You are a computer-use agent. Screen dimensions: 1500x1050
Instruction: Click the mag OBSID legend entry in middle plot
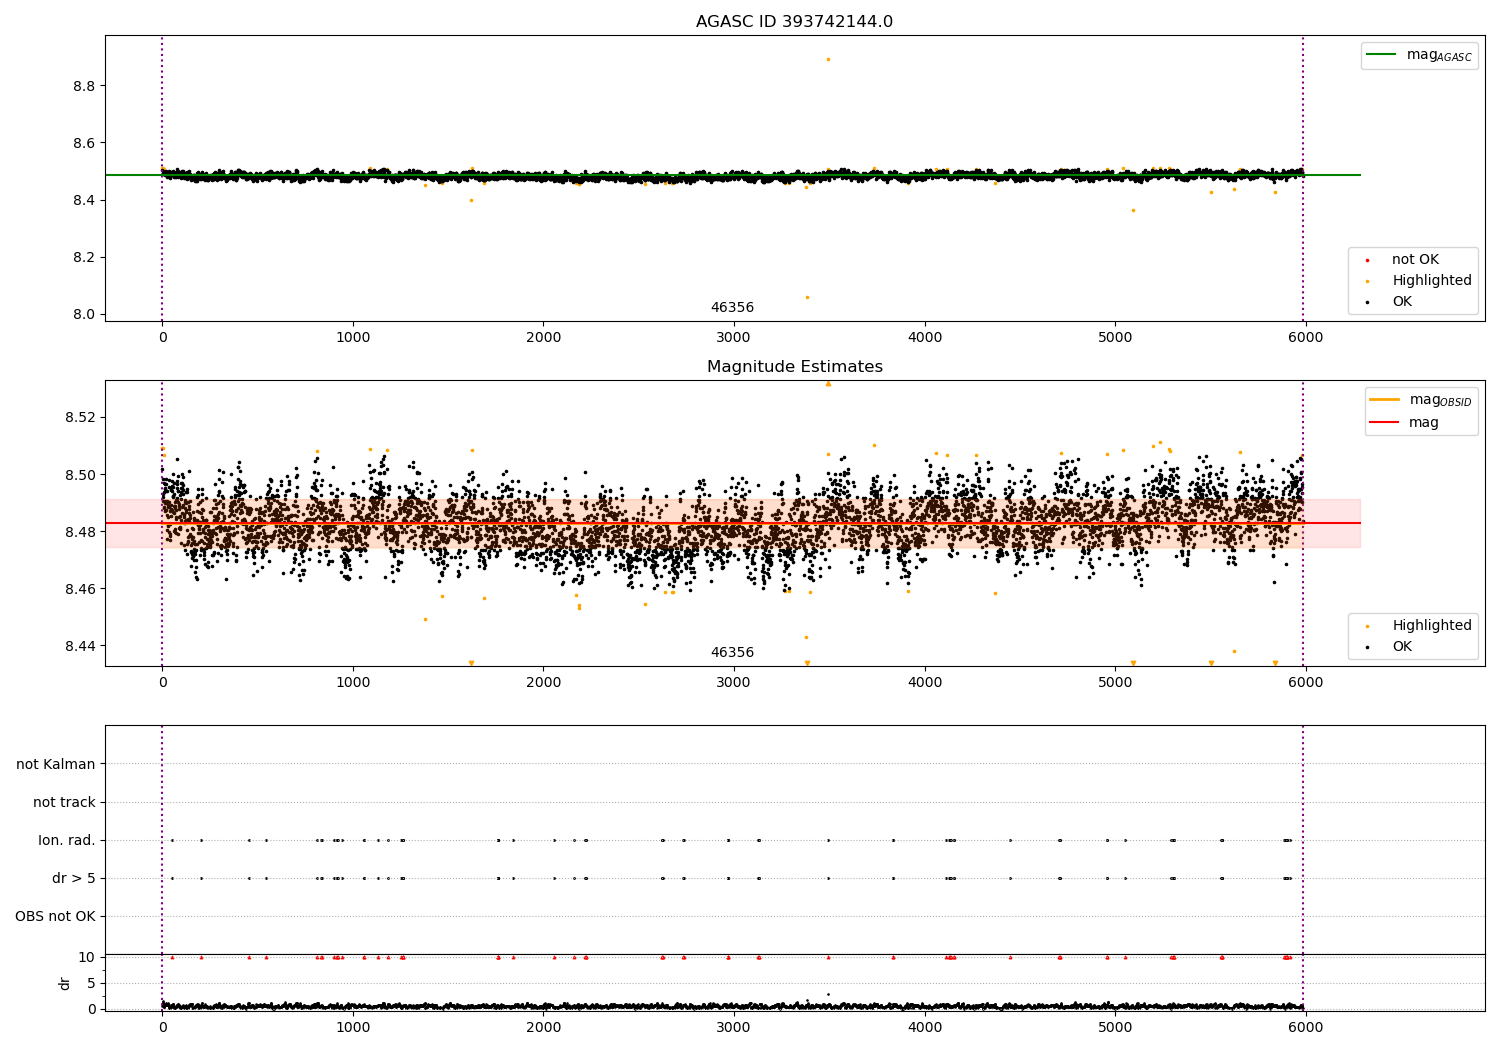(1421, 400)
